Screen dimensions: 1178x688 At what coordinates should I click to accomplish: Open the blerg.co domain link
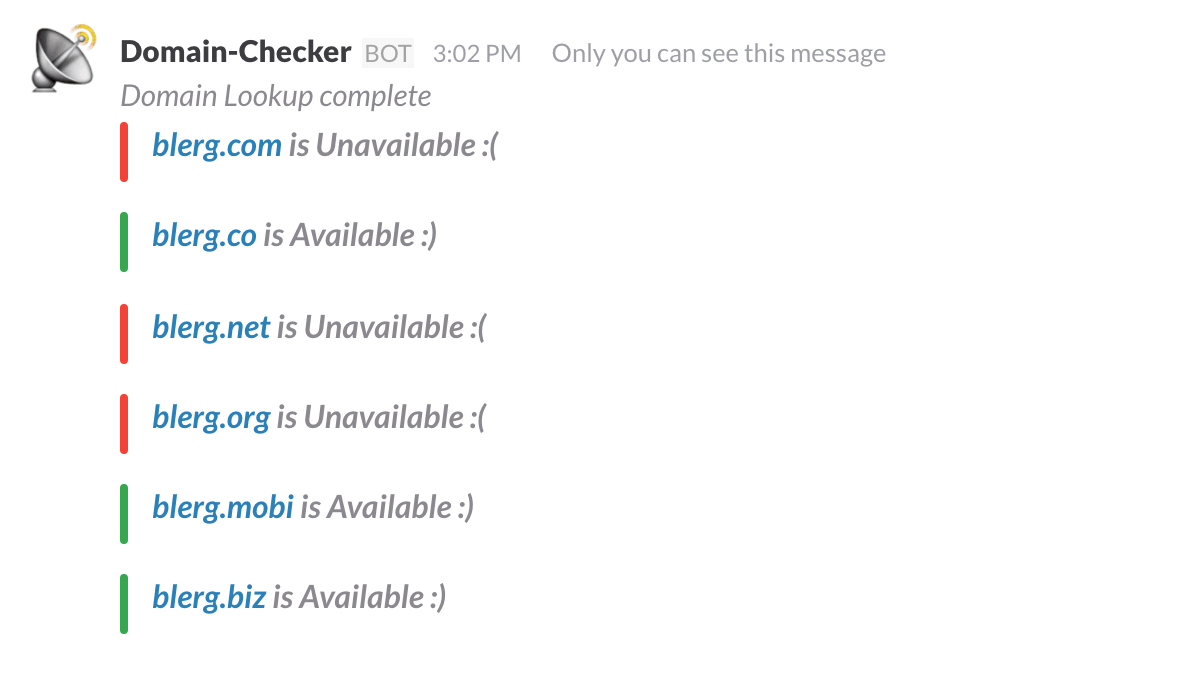[204, 236]
